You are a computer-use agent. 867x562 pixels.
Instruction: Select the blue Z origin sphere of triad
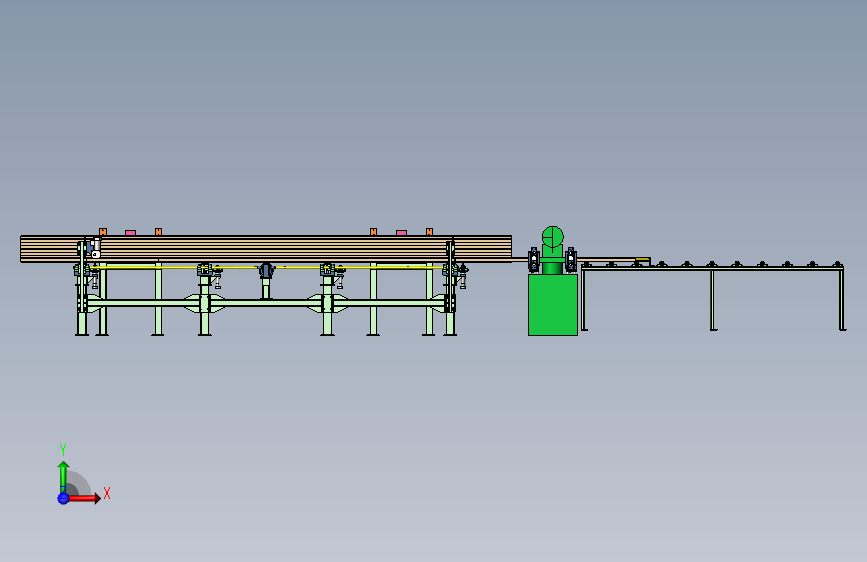[x=63, y=498]
